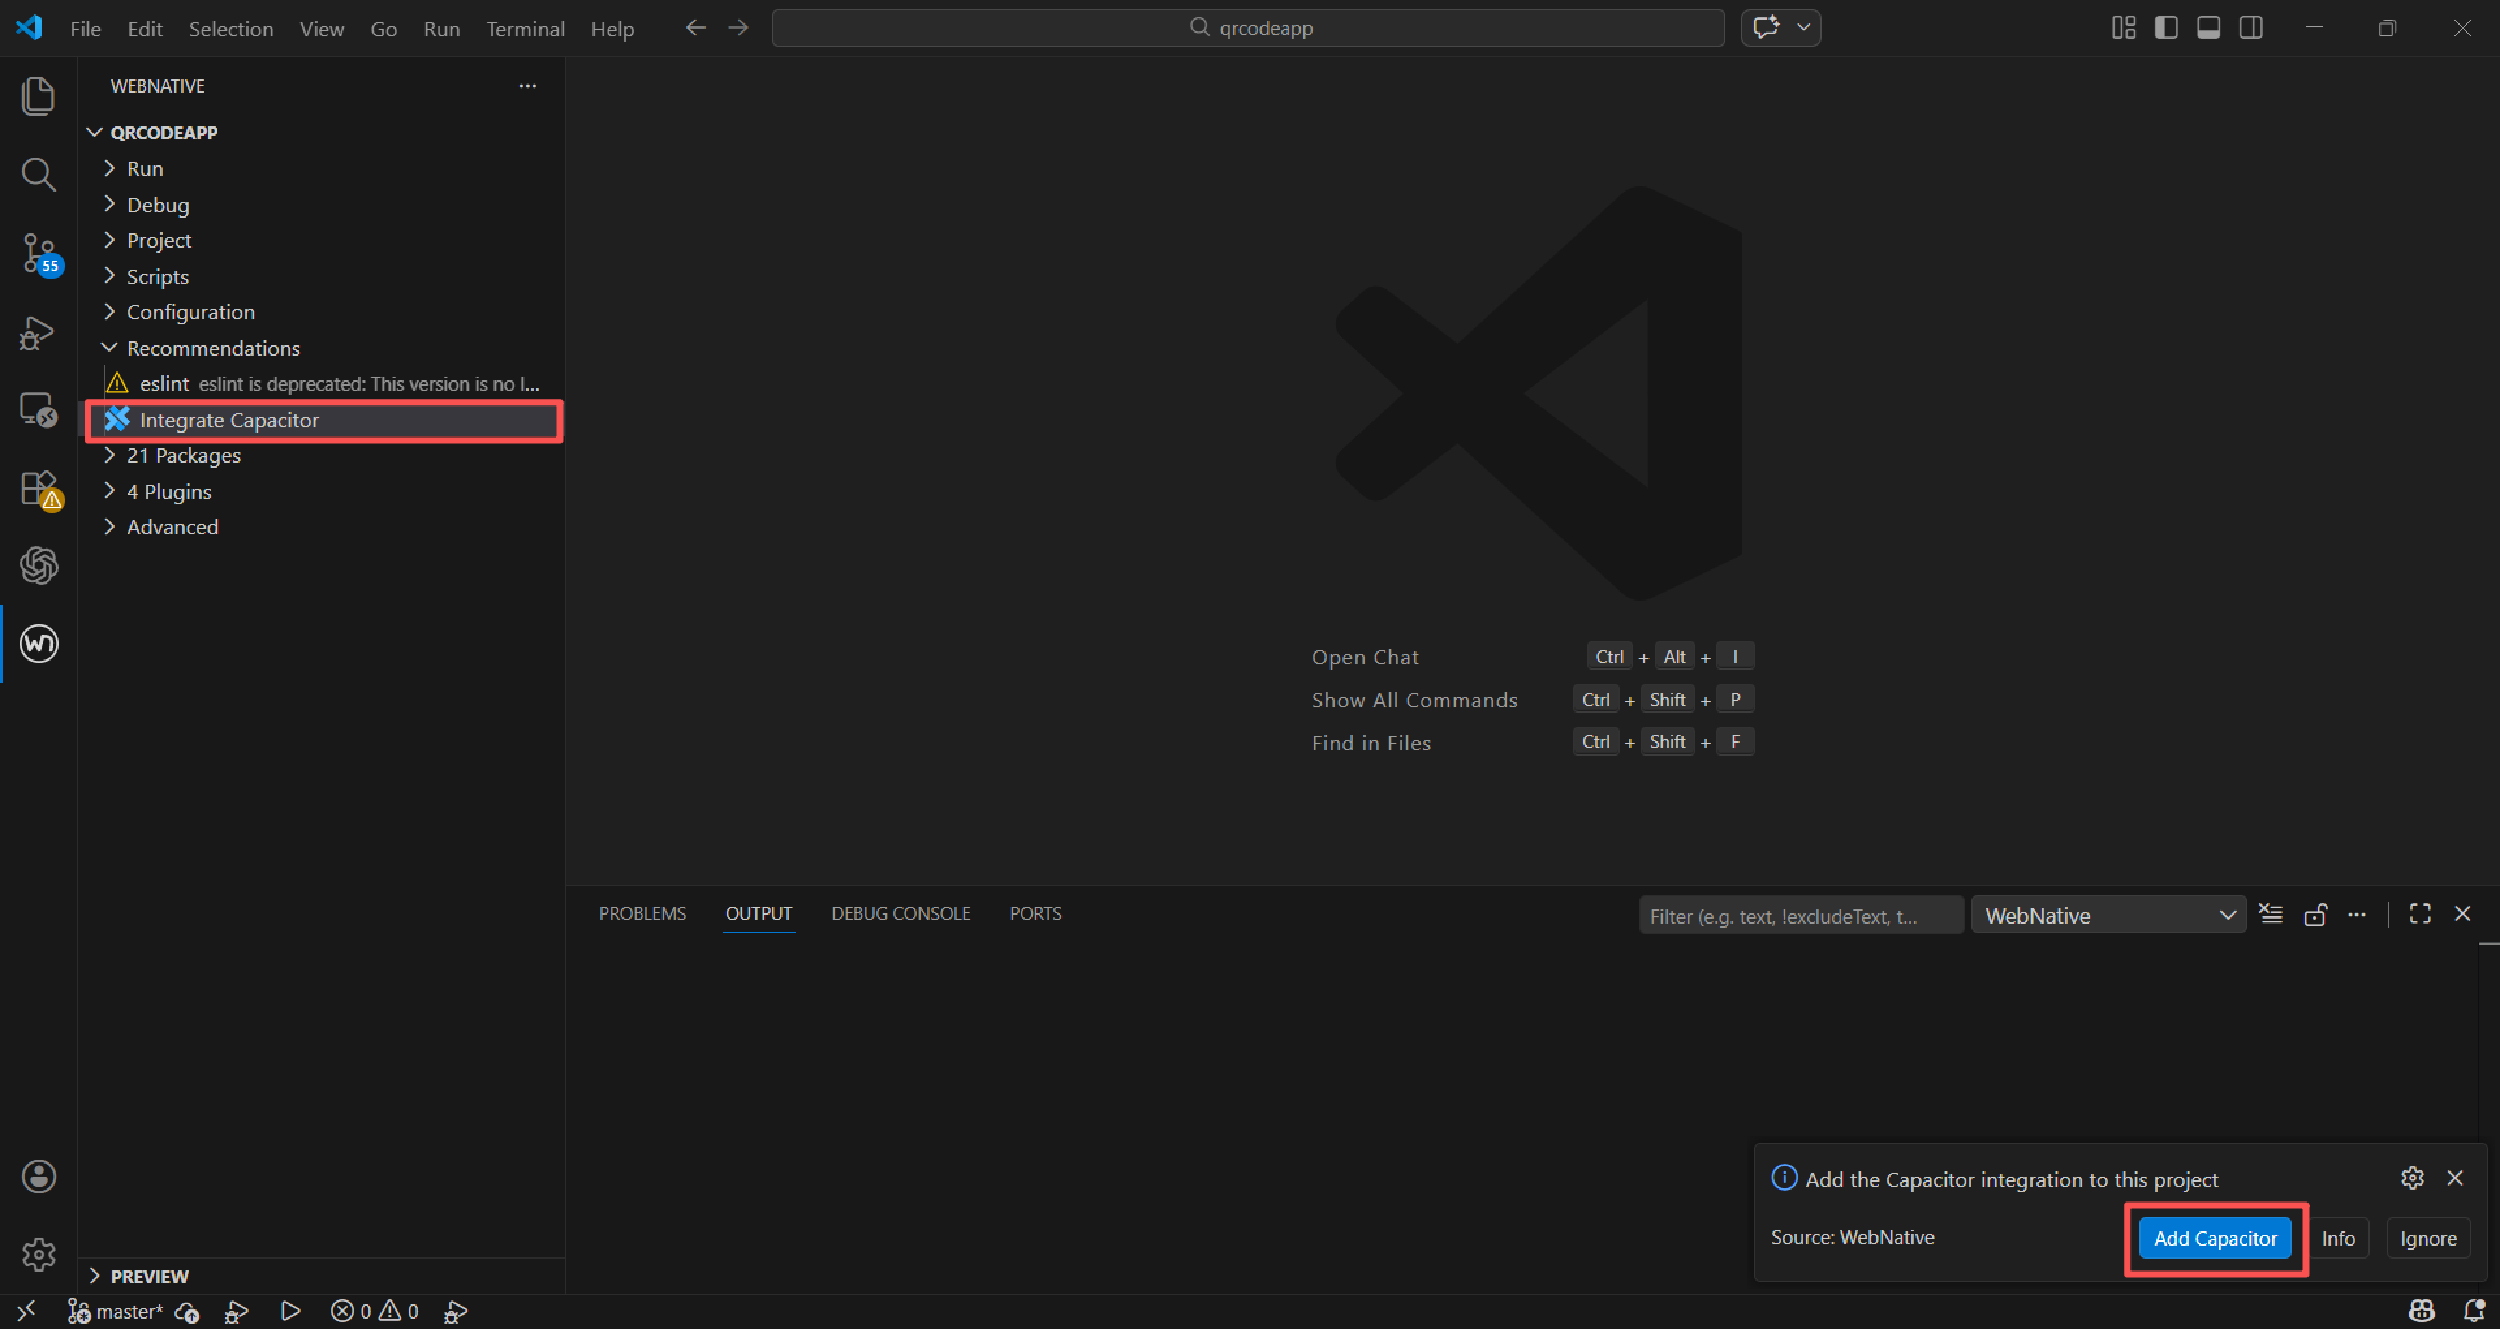Toggle the bottom Panel visibility
The height and width of the screenshot is (1329, 2500).
coord(2208,28)
